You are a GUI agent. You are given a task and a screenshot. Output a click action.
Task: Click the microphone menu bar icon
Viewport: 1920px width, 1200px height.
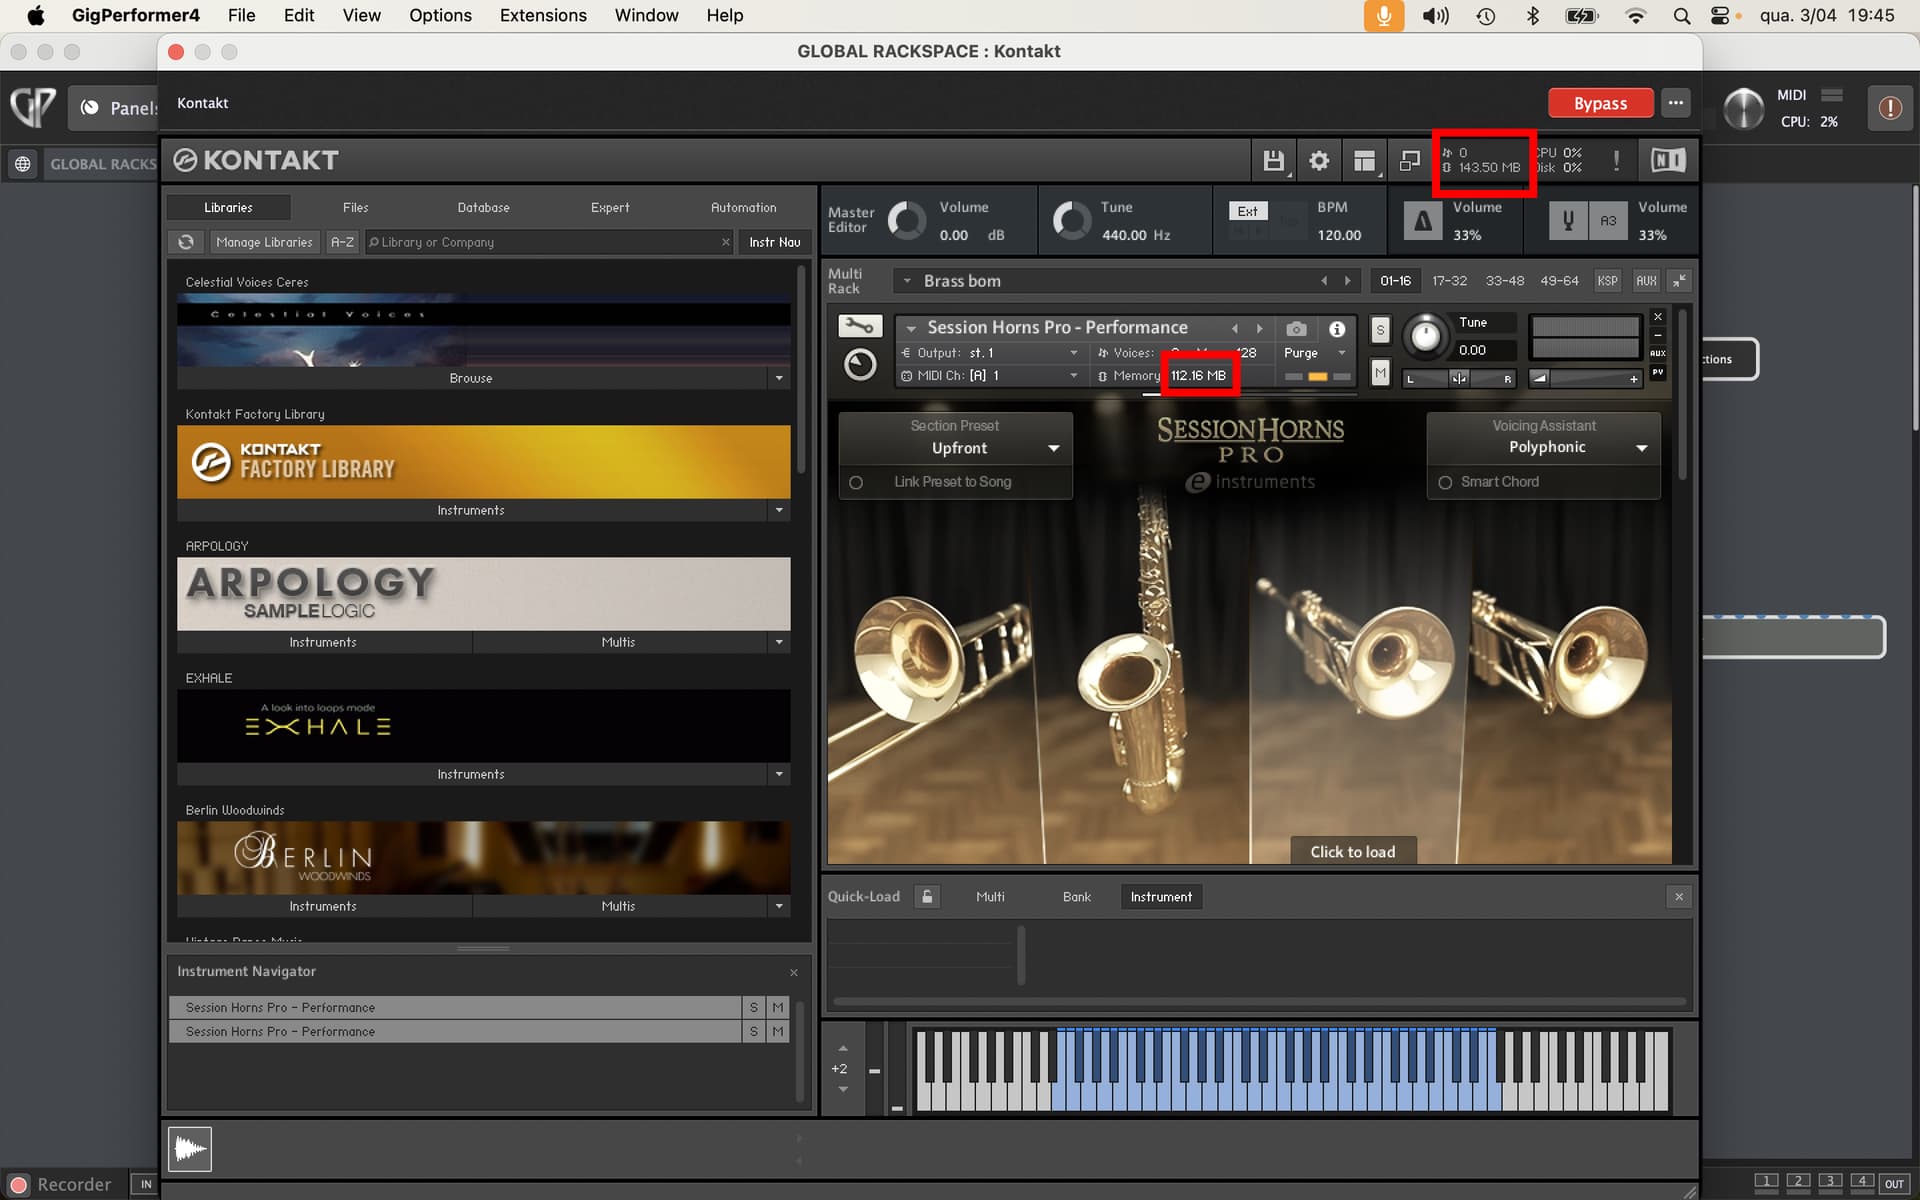pyautogui.click(x=1384, y=16)
